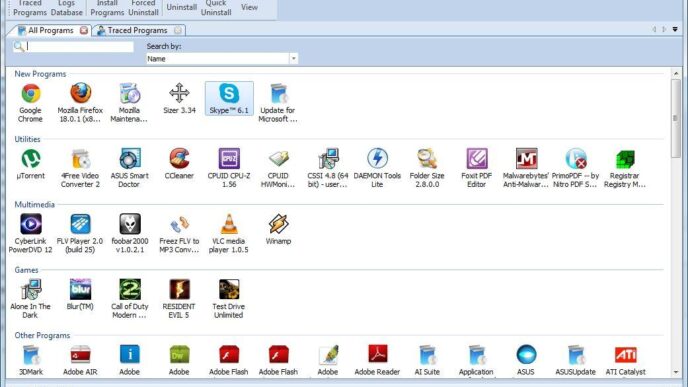Open the tab list dropdown arrow
Viewport: 688px width, 387px height.
[x=675, y=29]
